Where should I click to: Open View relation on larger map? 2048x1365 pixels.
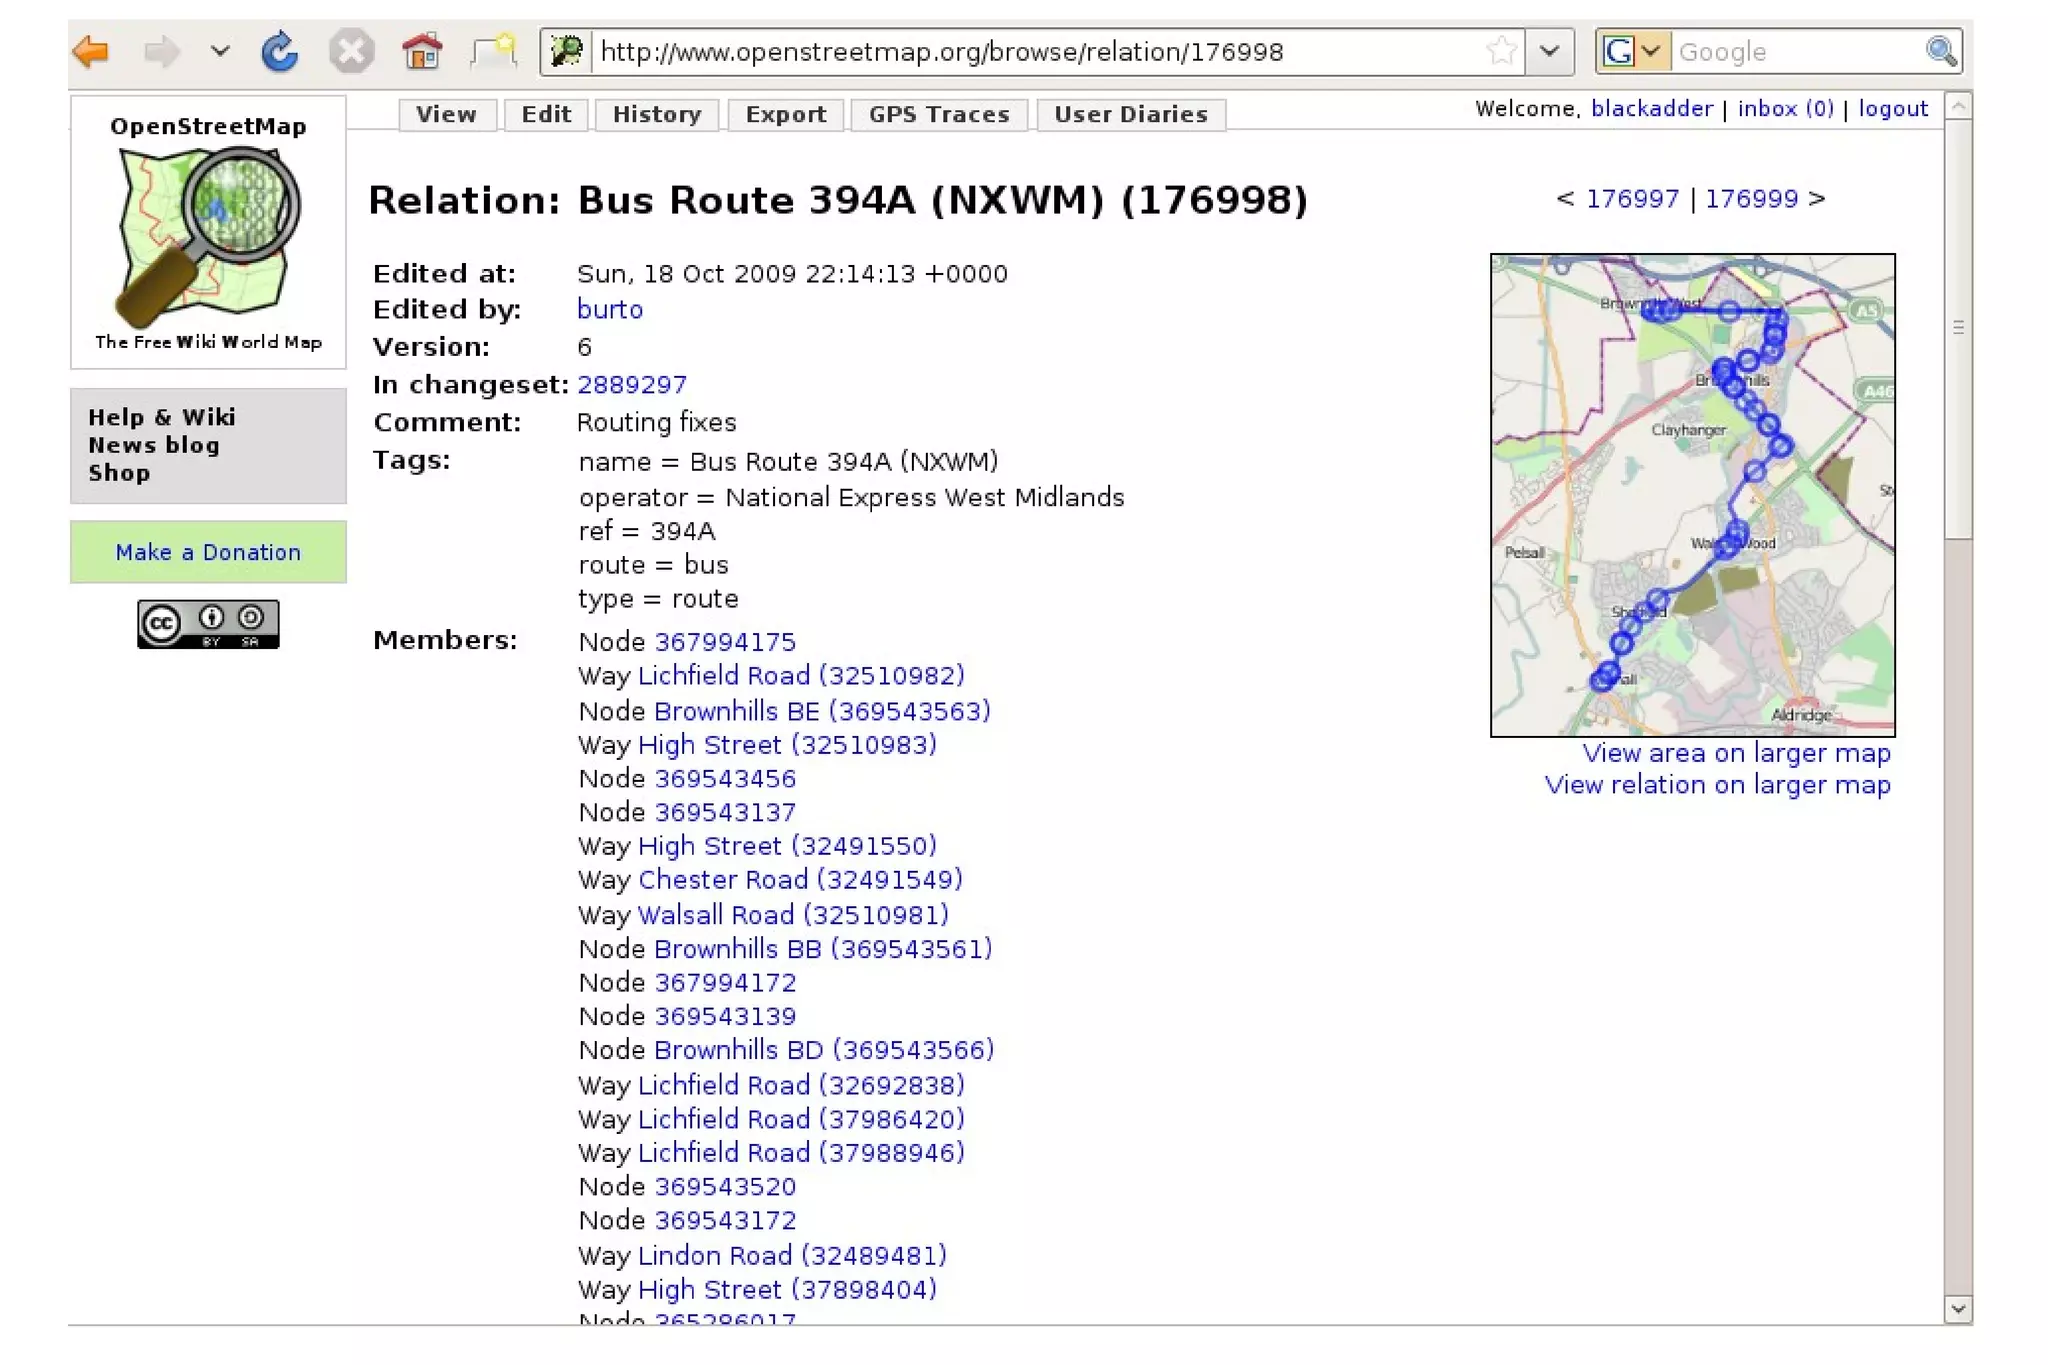(x=1717, y=785)
